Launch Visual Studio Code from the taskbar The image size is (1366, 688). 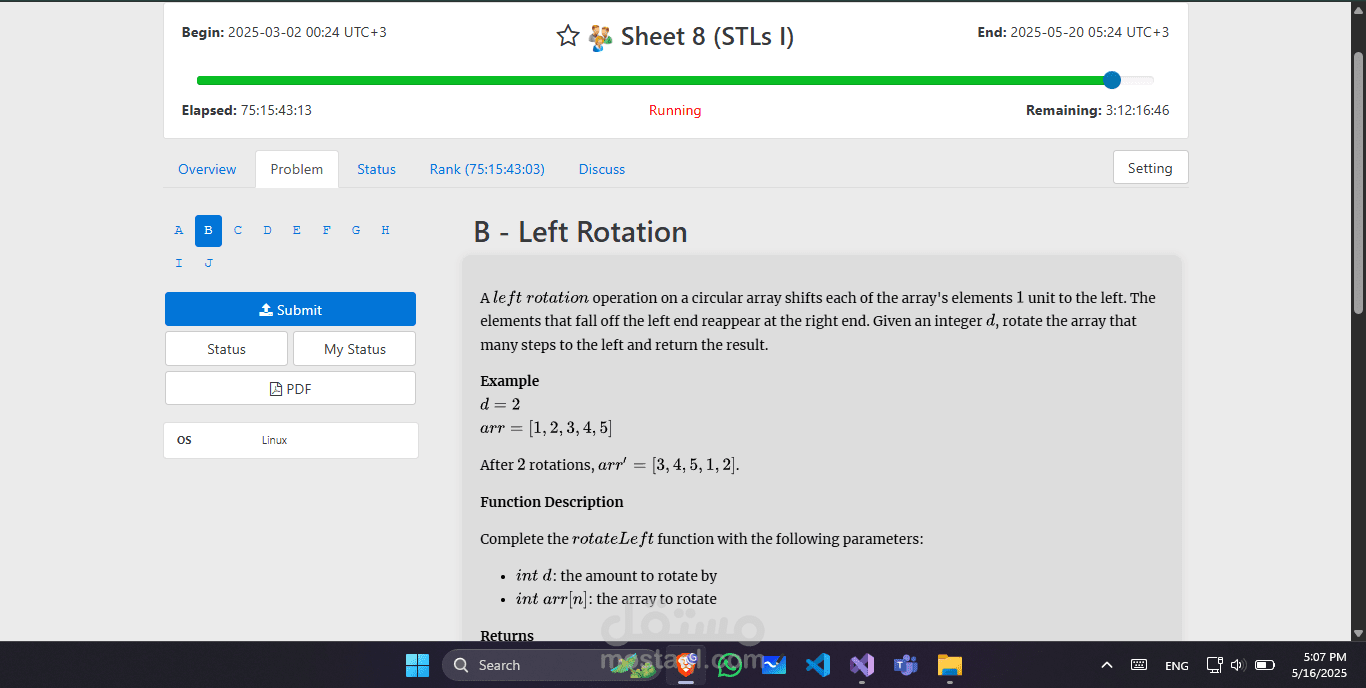tap(817, 664)
